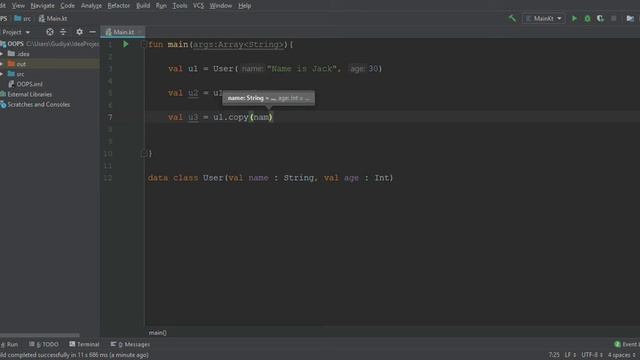Open the UTF-8 encoding selector
Image resolution: width=640 pixels, height=360 pixels.
592,355
